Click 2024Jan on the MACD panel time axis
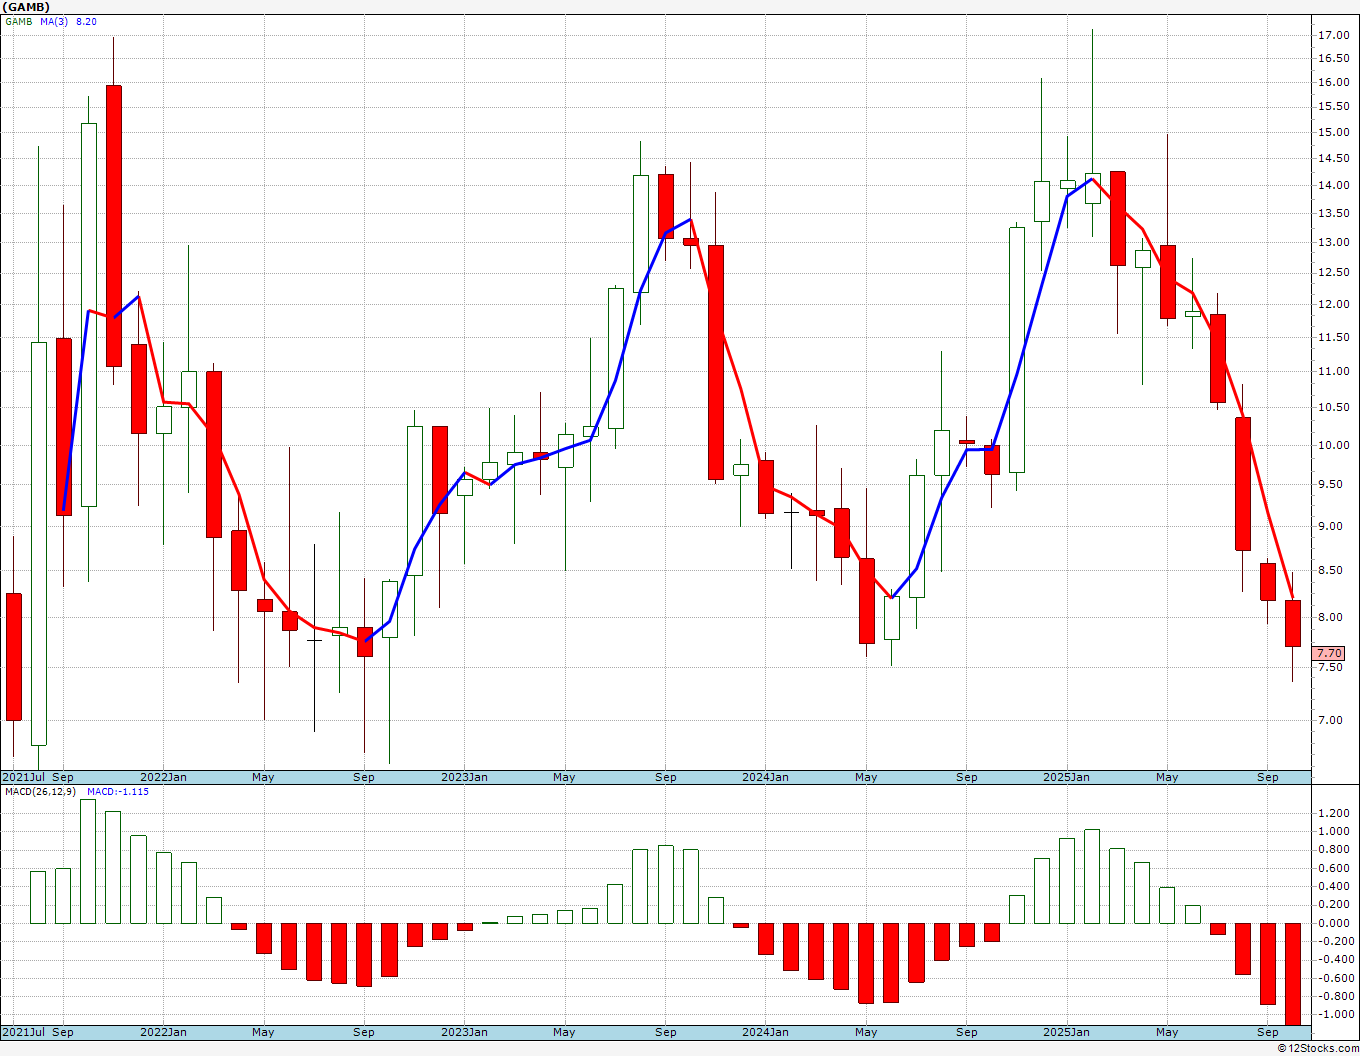 coord(765,1032)
